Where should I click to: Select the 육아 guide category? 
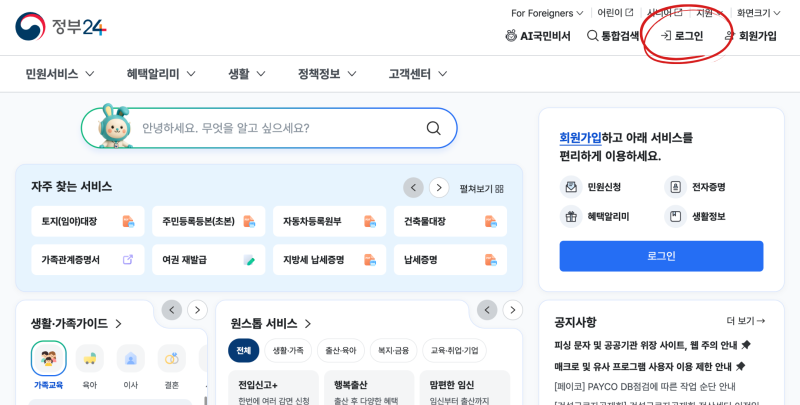[90, 366]
